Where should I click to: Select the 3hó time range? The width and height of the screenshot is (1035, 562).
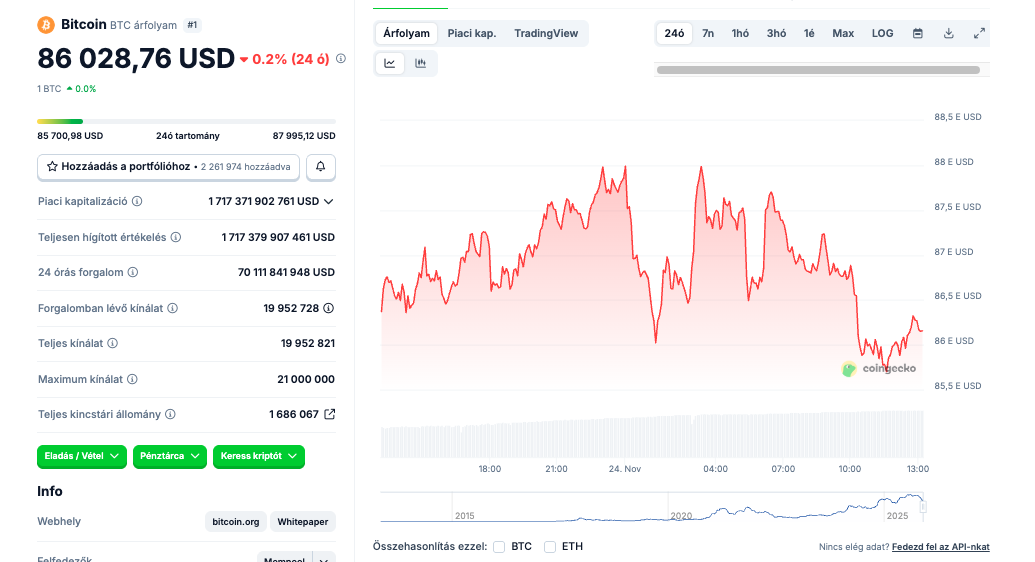point(776,33)
